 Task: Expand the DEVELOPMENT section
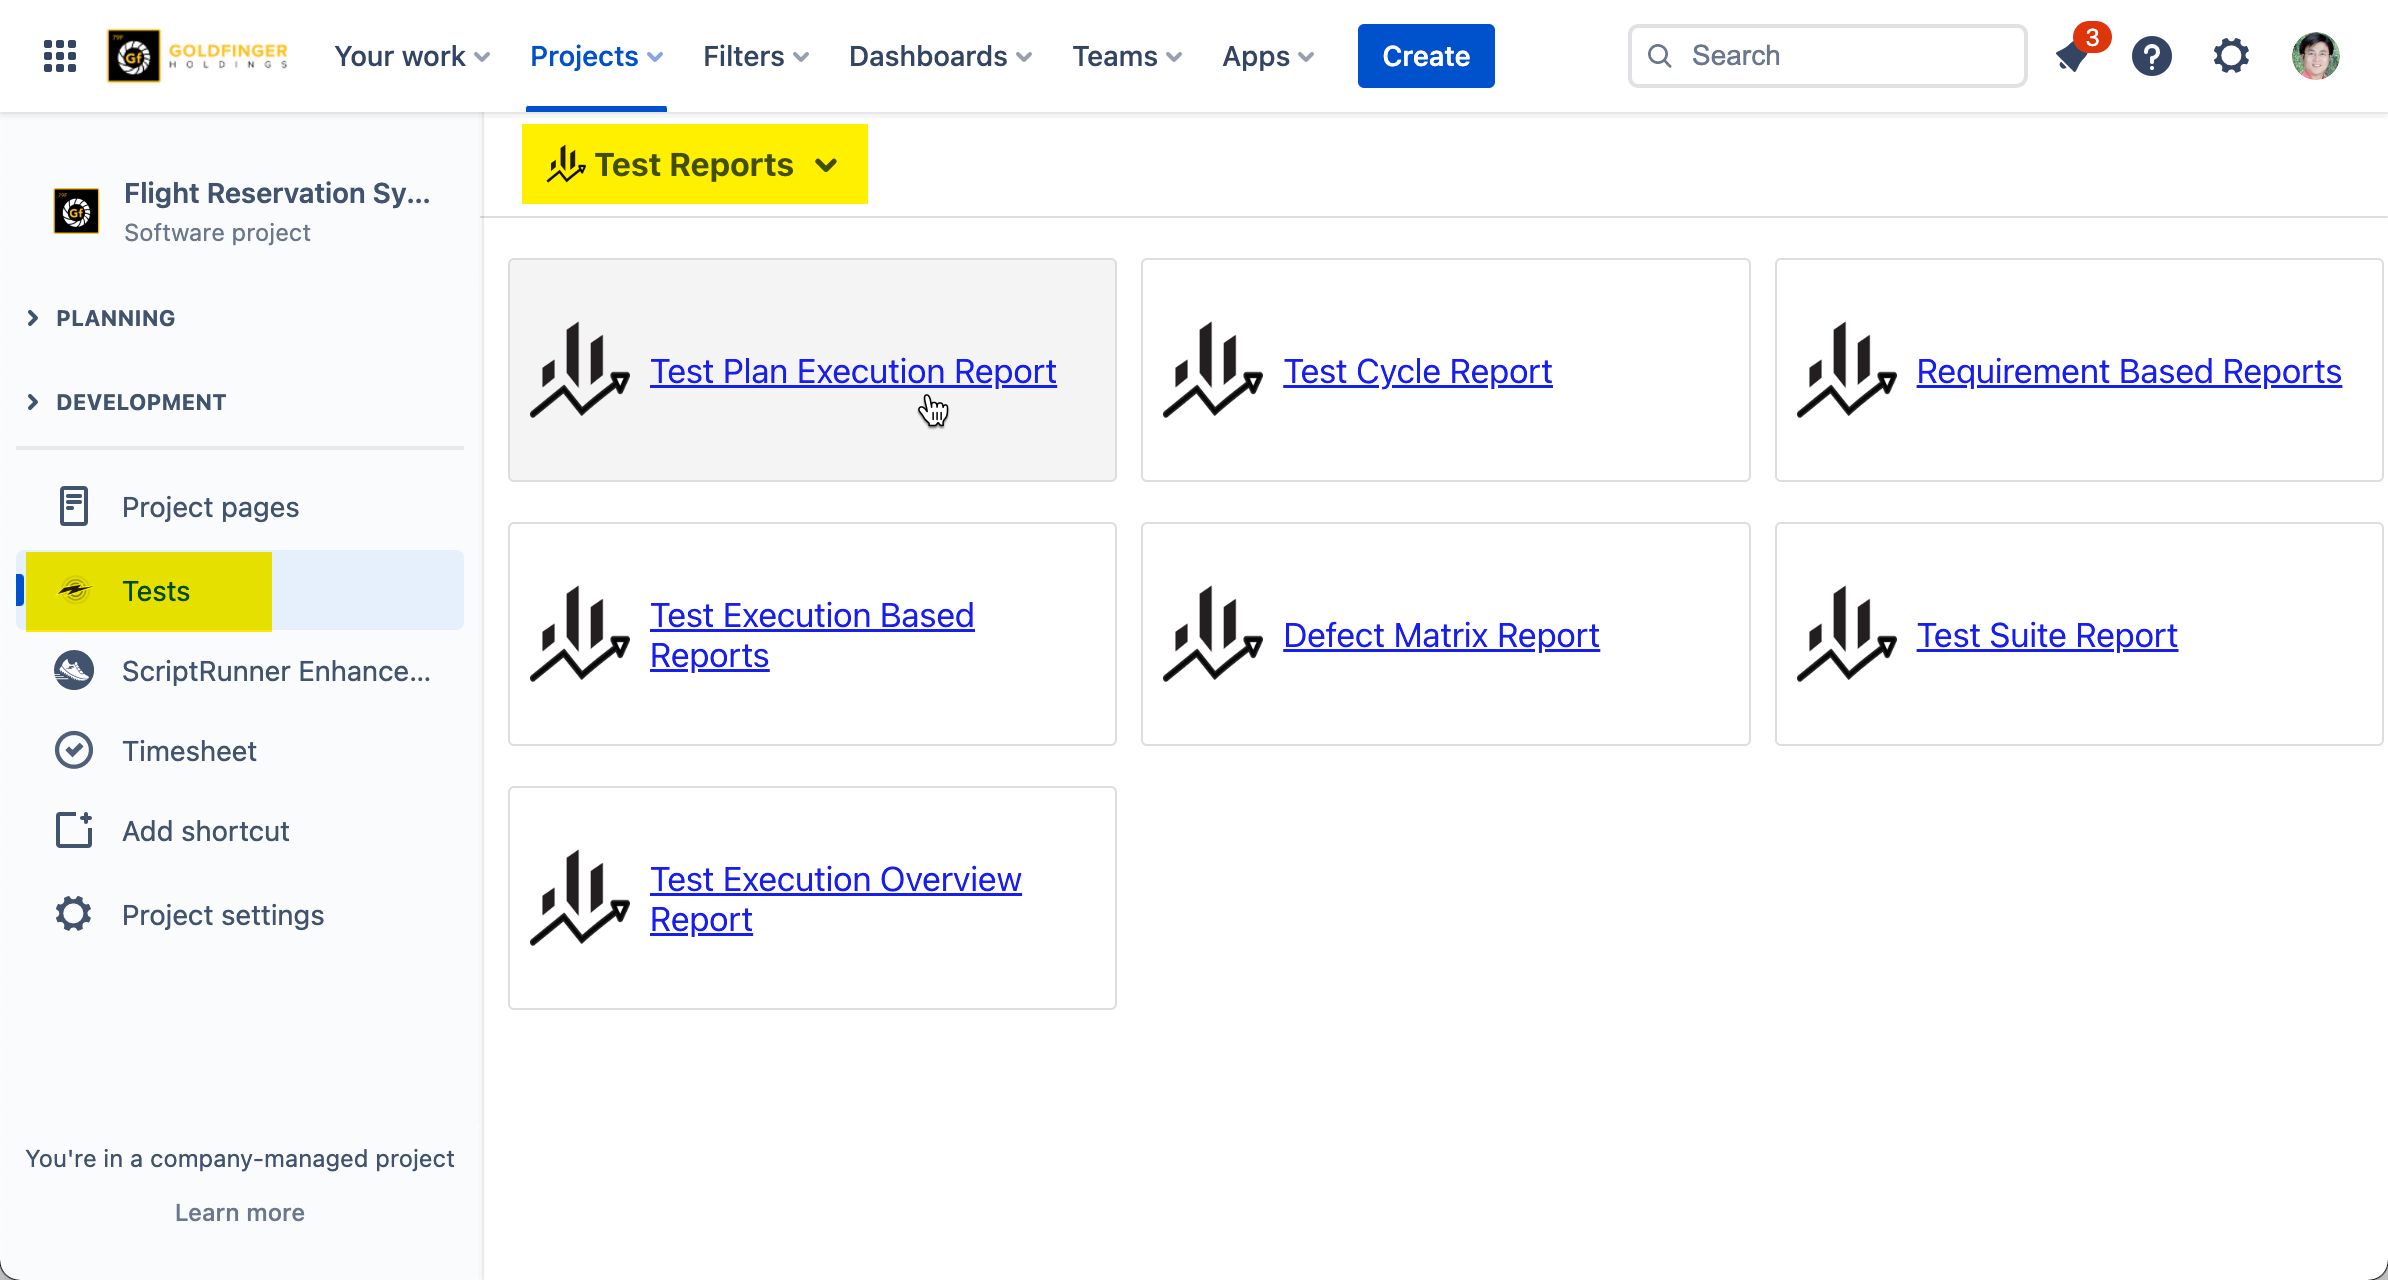33,402
